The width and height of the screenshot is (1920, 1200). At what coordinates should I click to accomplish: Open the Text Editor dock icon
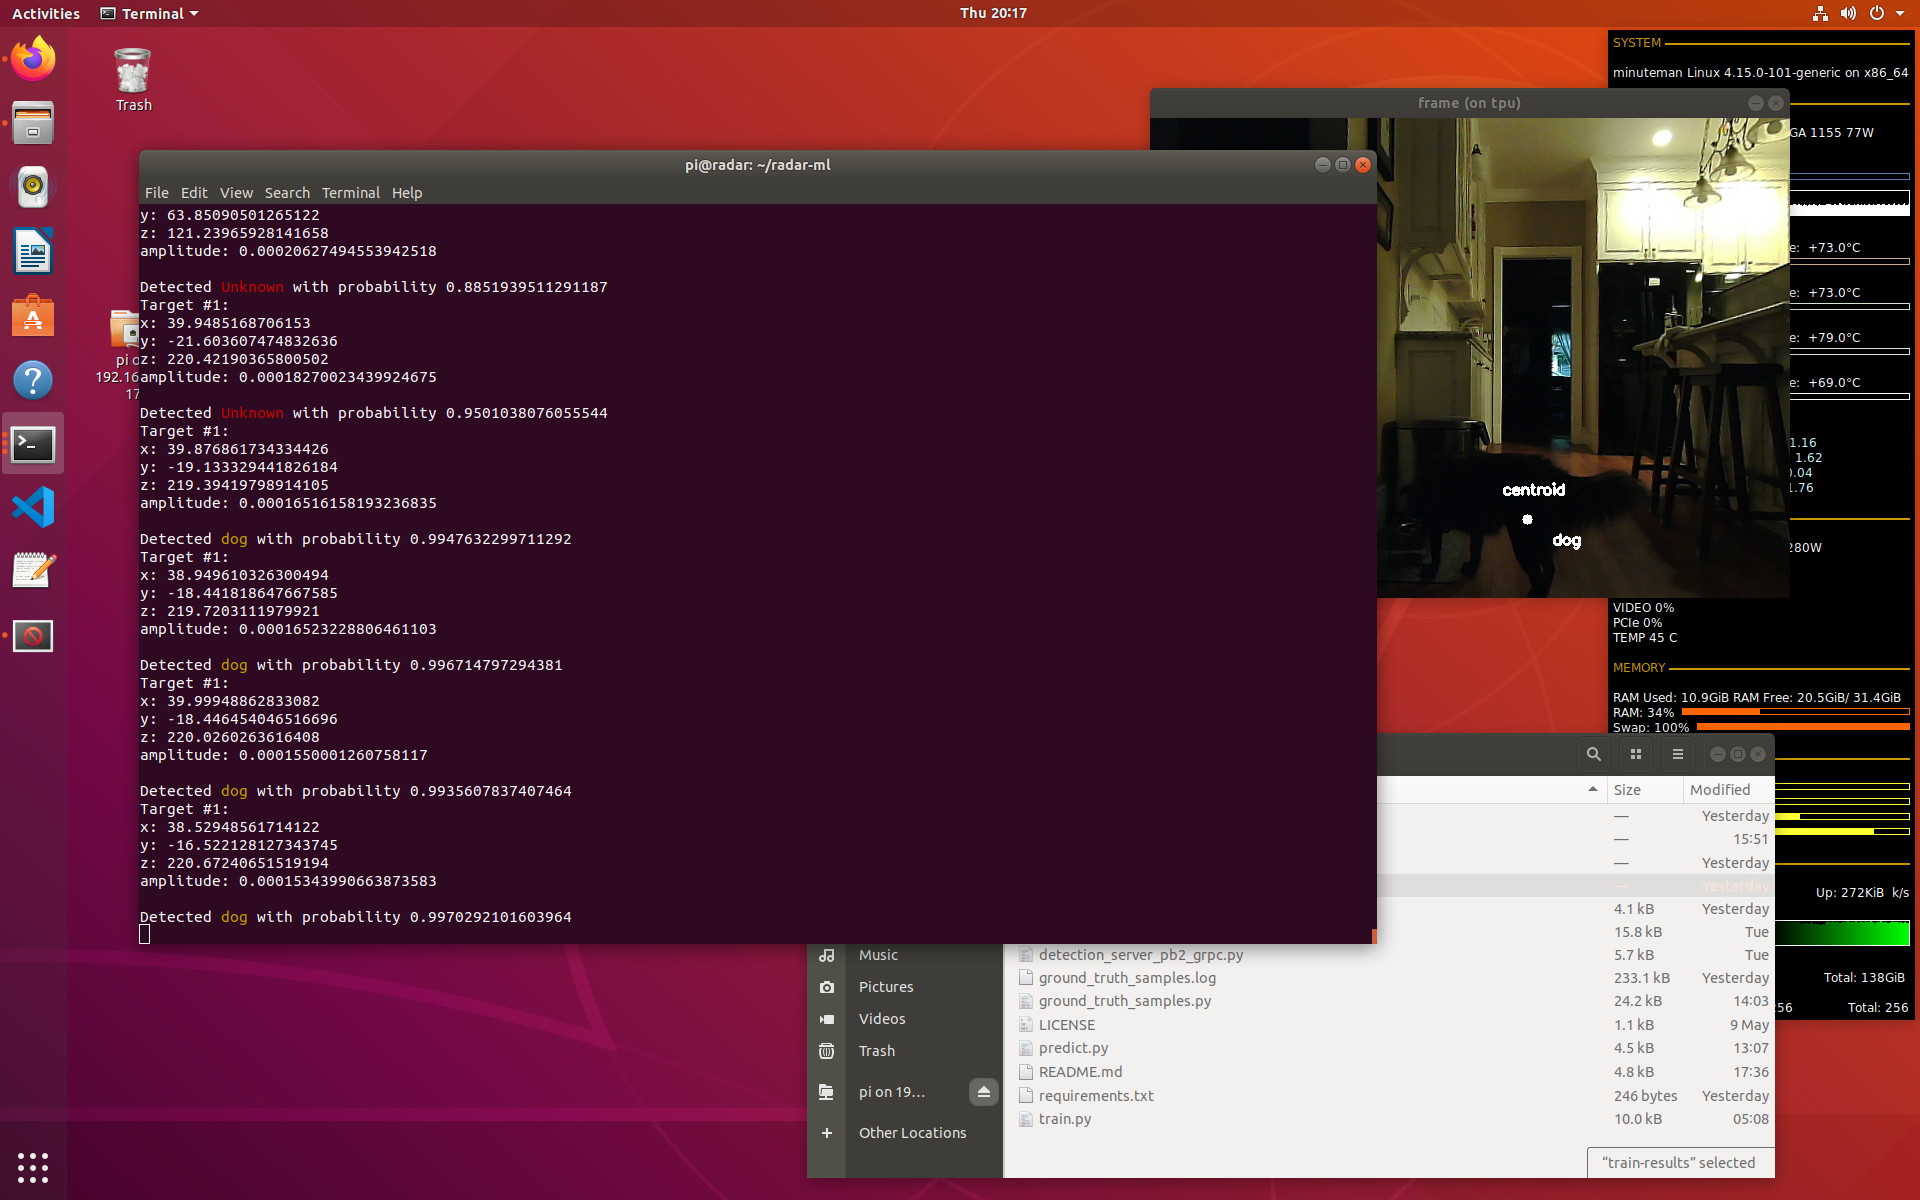tap(33, 571)
